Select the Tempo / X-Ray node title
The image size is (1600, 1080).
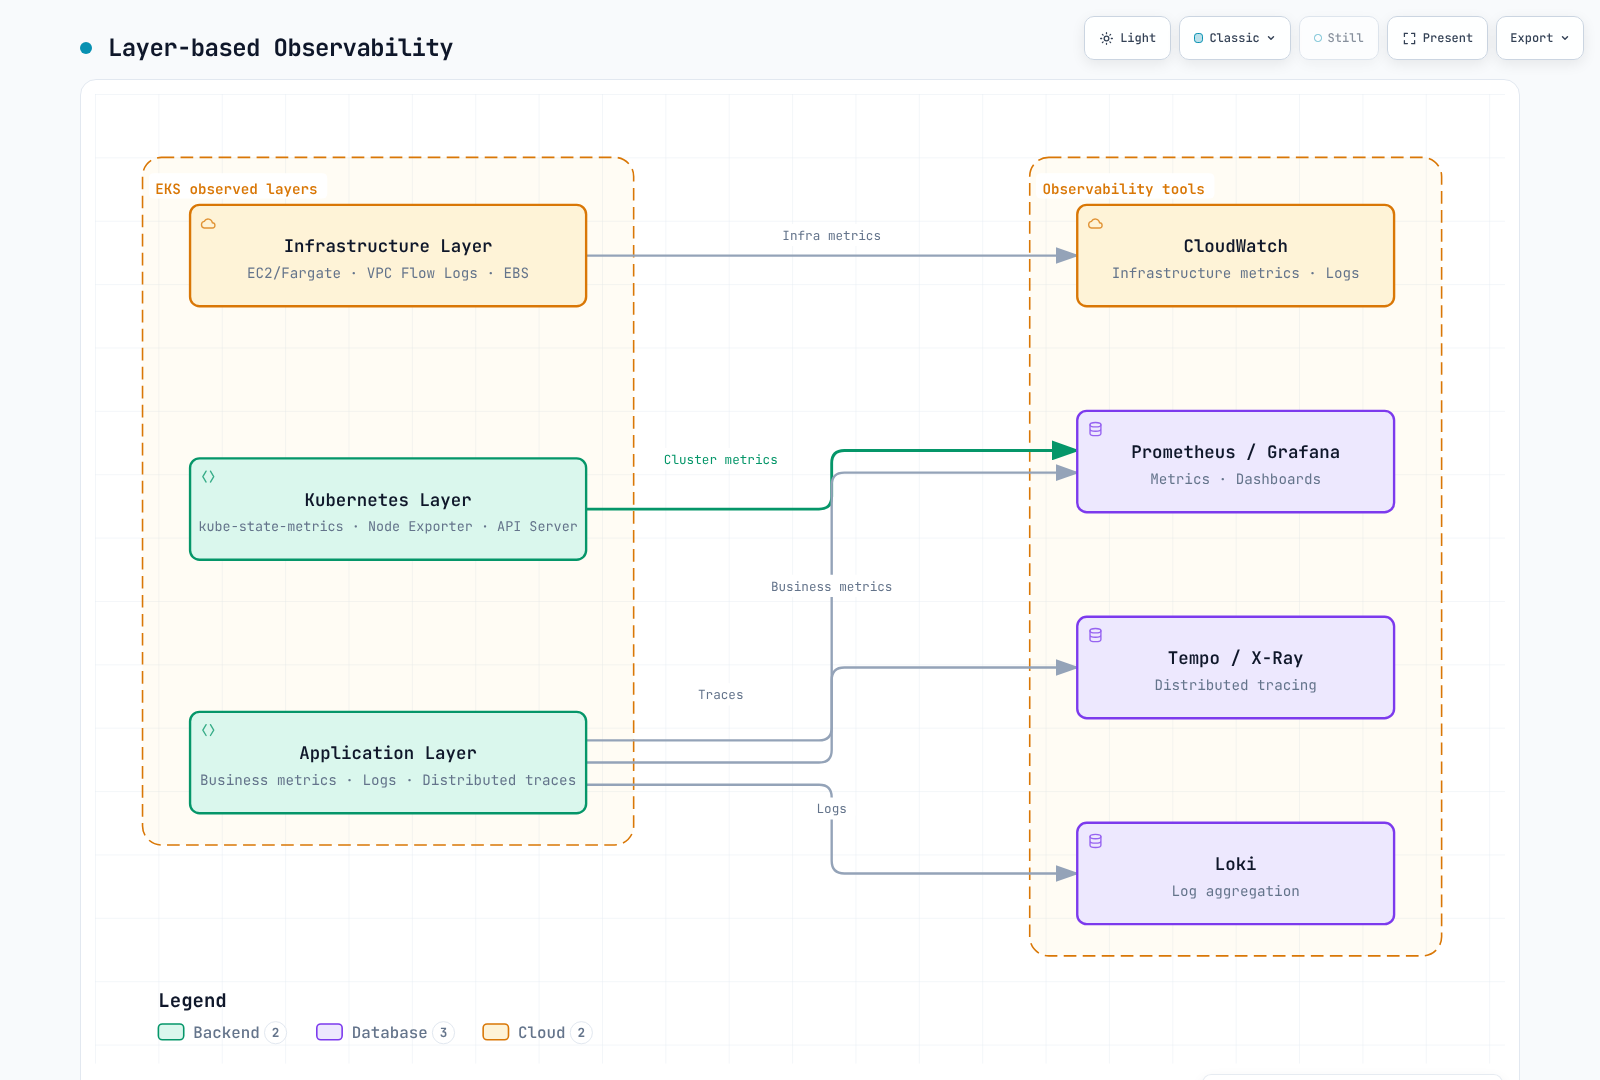coord(1235,658)
